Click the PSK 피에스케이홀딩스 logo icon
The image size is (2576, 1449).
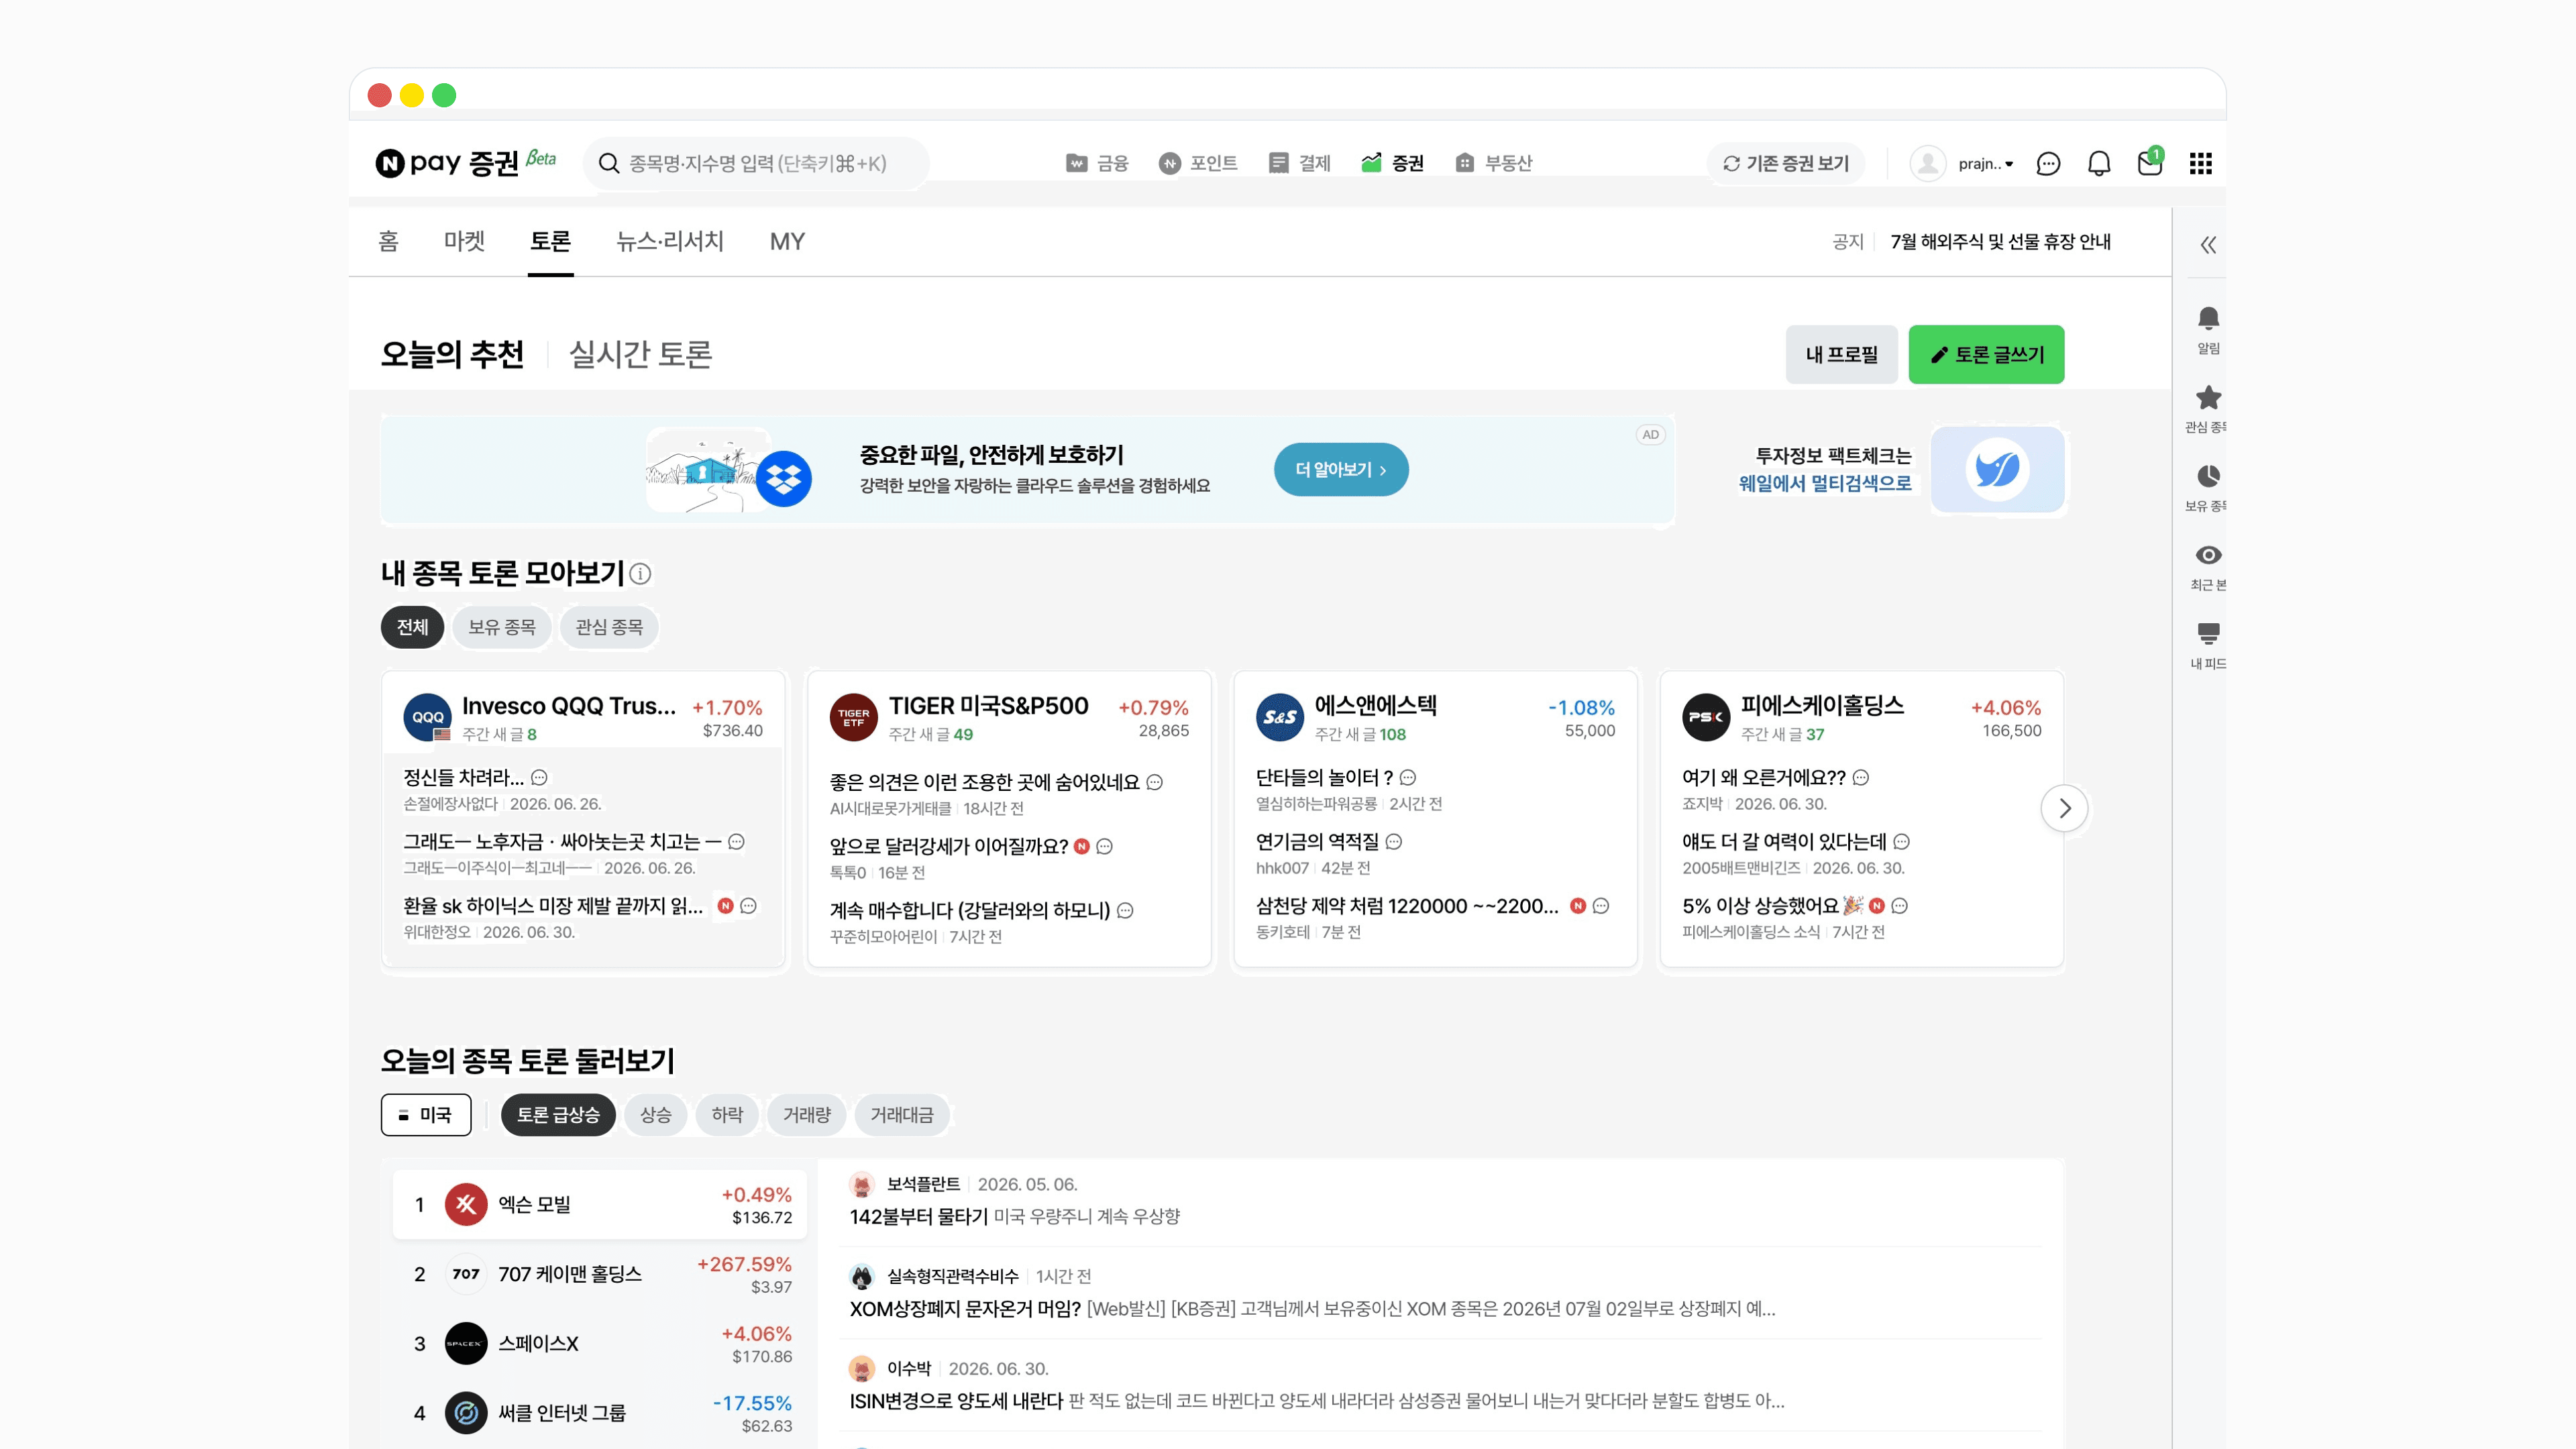1706,717
